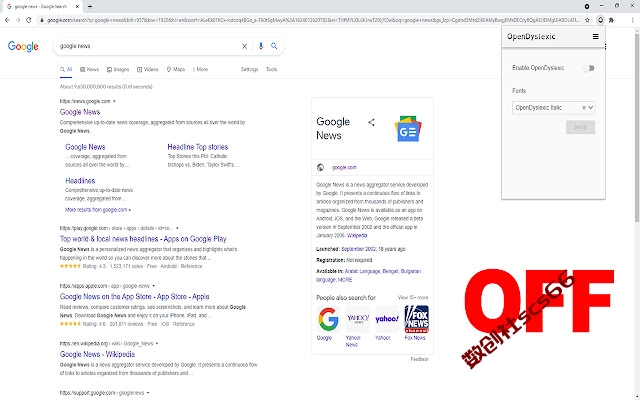Clear the OpenDyslexic Italic font selection

pyautogui.click(x=584, y=108)
